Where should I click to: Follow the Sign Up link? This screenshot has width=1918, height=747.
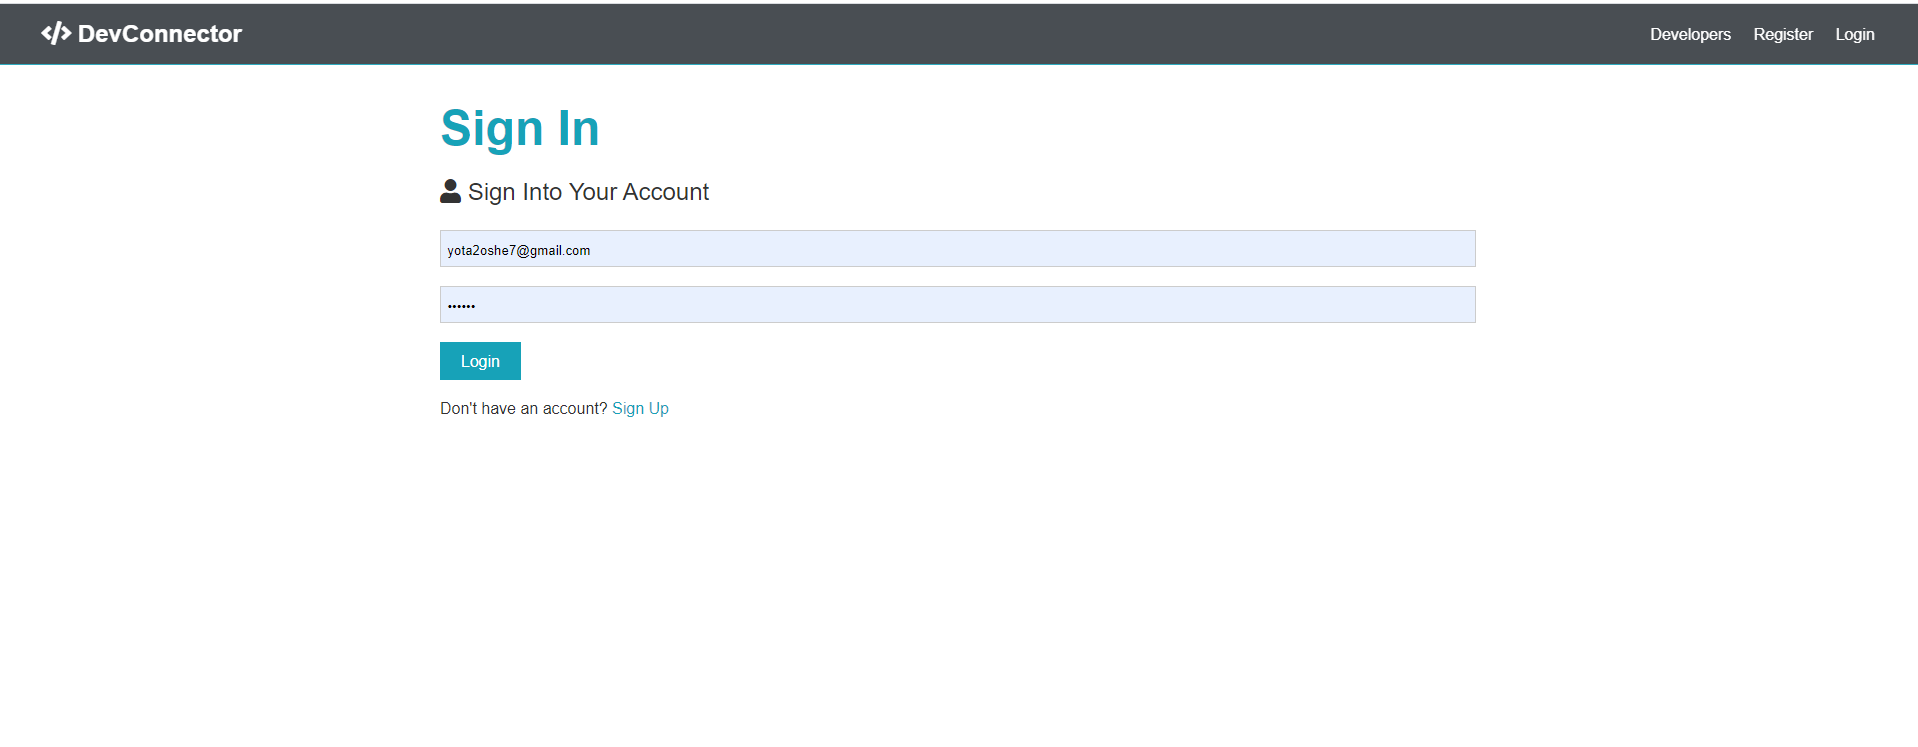pos(640,408)
